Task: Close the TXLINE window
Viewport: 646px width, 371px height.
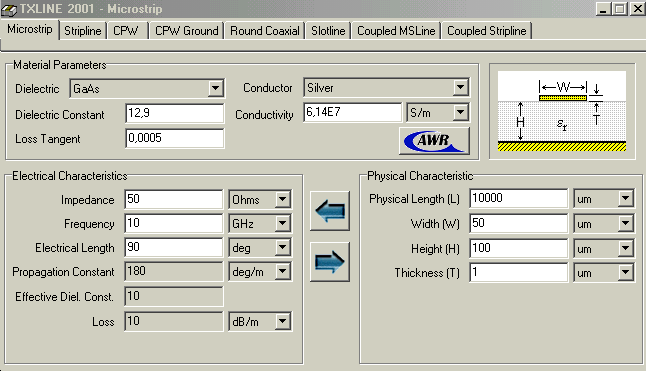Action: 637,9
